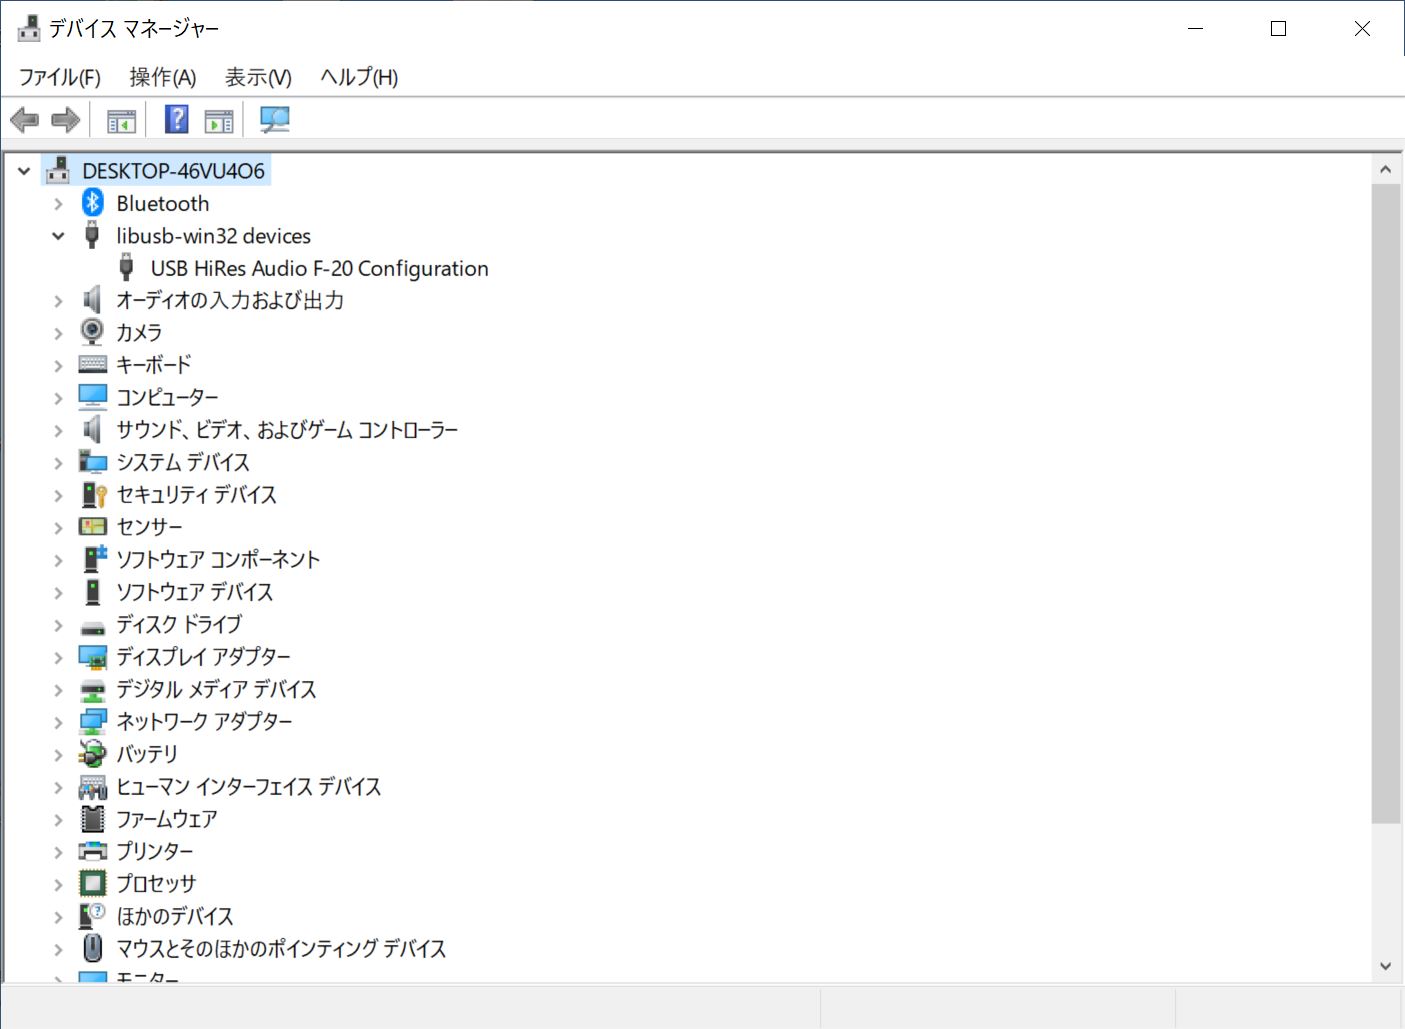Go back with the left arrow toolbar icon
The image size is (1405, 1029).
[x=25, y=120]
